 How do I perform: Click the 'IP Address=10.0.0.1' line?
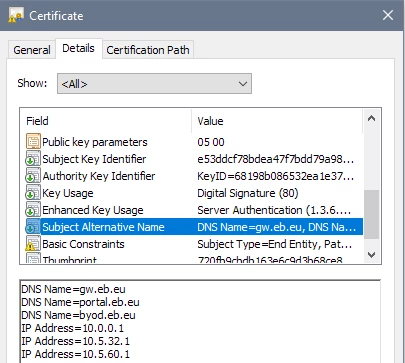(73, 328)
